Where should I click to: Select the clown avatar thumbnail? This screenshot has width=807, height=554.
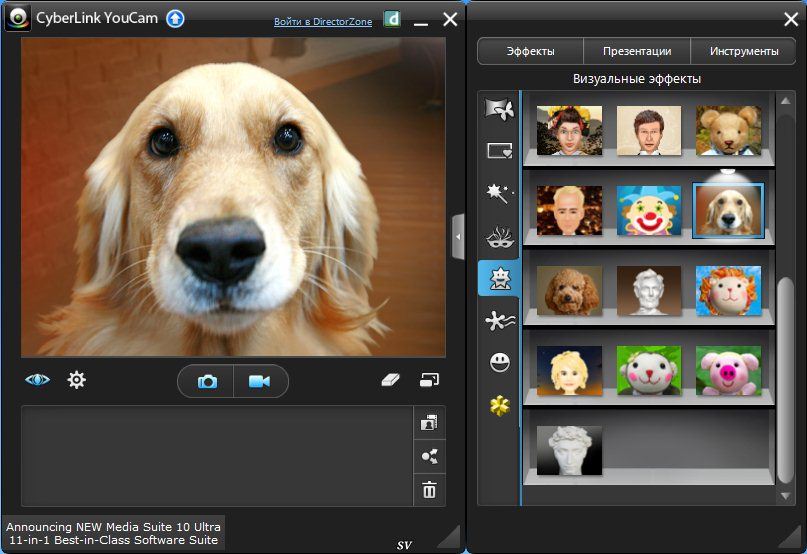click(649, 211)
